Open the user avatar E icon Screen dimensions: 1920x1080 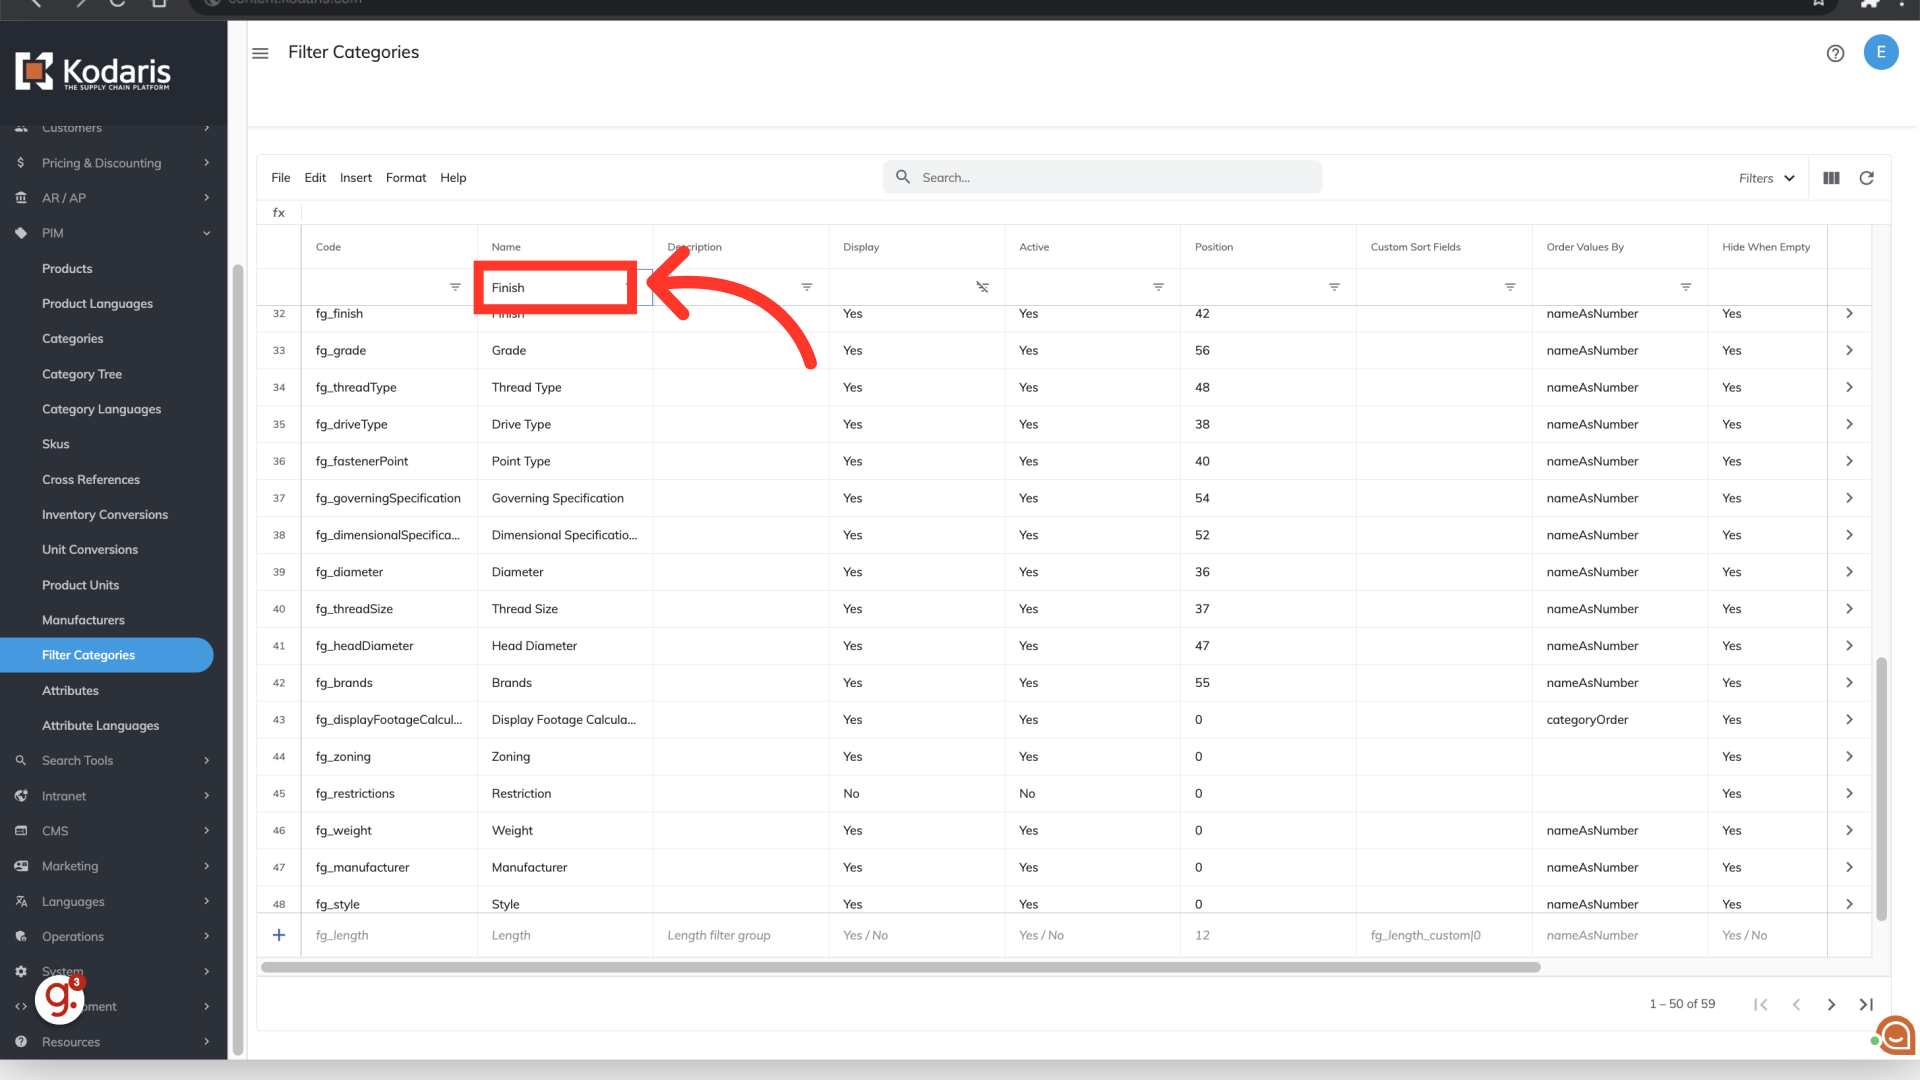(1880, 52)
